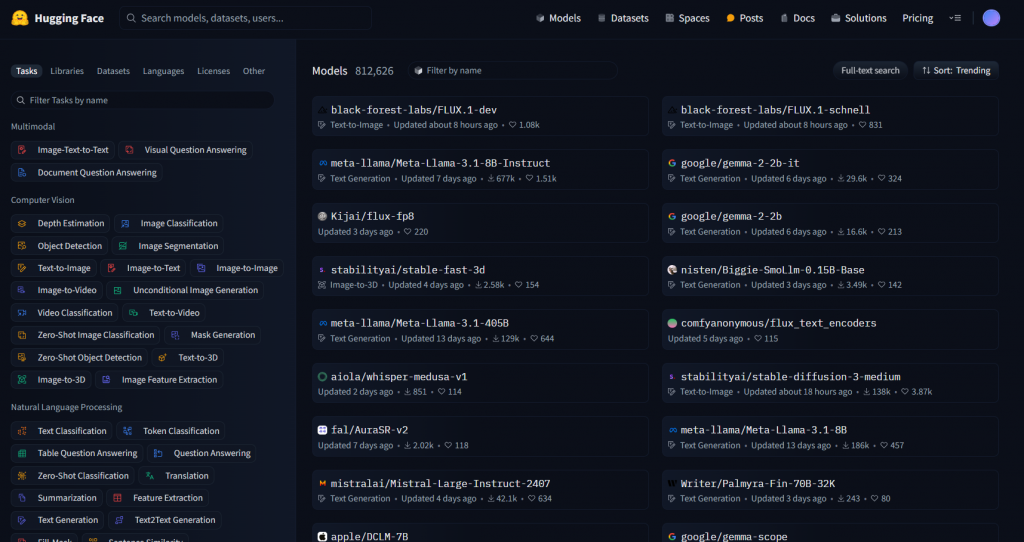Expand the extra navigation menu icon
This screenshot has height=542, width=1024.
955,18
